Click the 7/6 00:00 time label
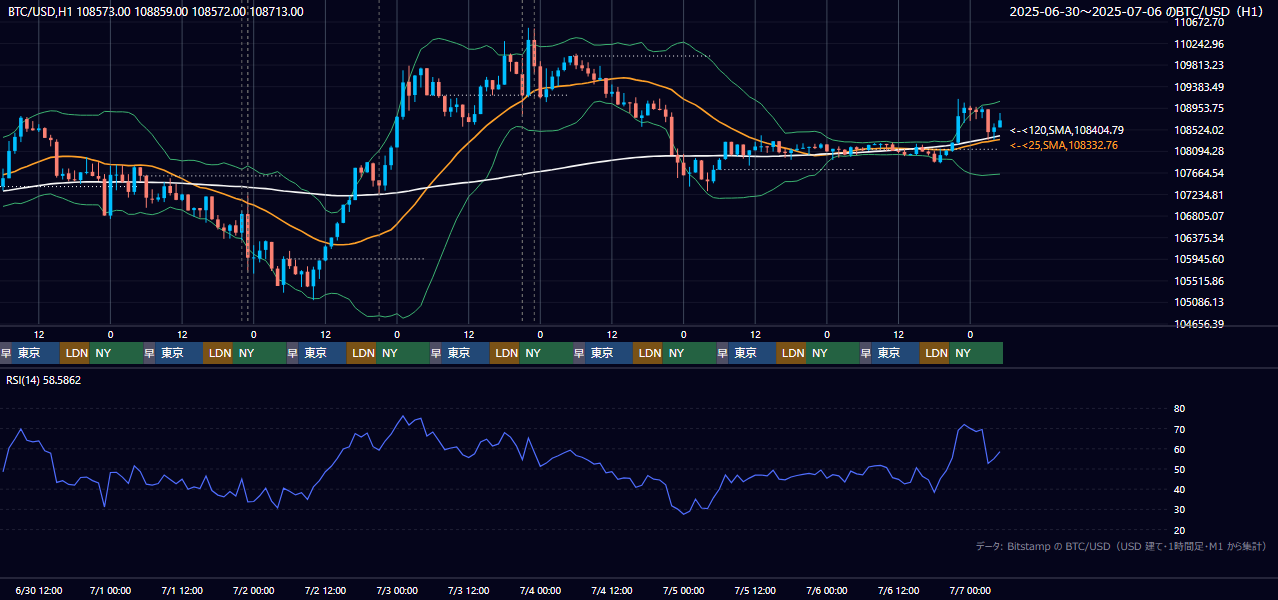 [x=827, y=591]
